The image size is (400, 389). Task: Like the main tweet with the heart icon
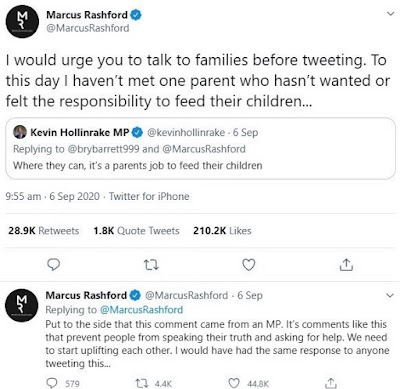248,265
